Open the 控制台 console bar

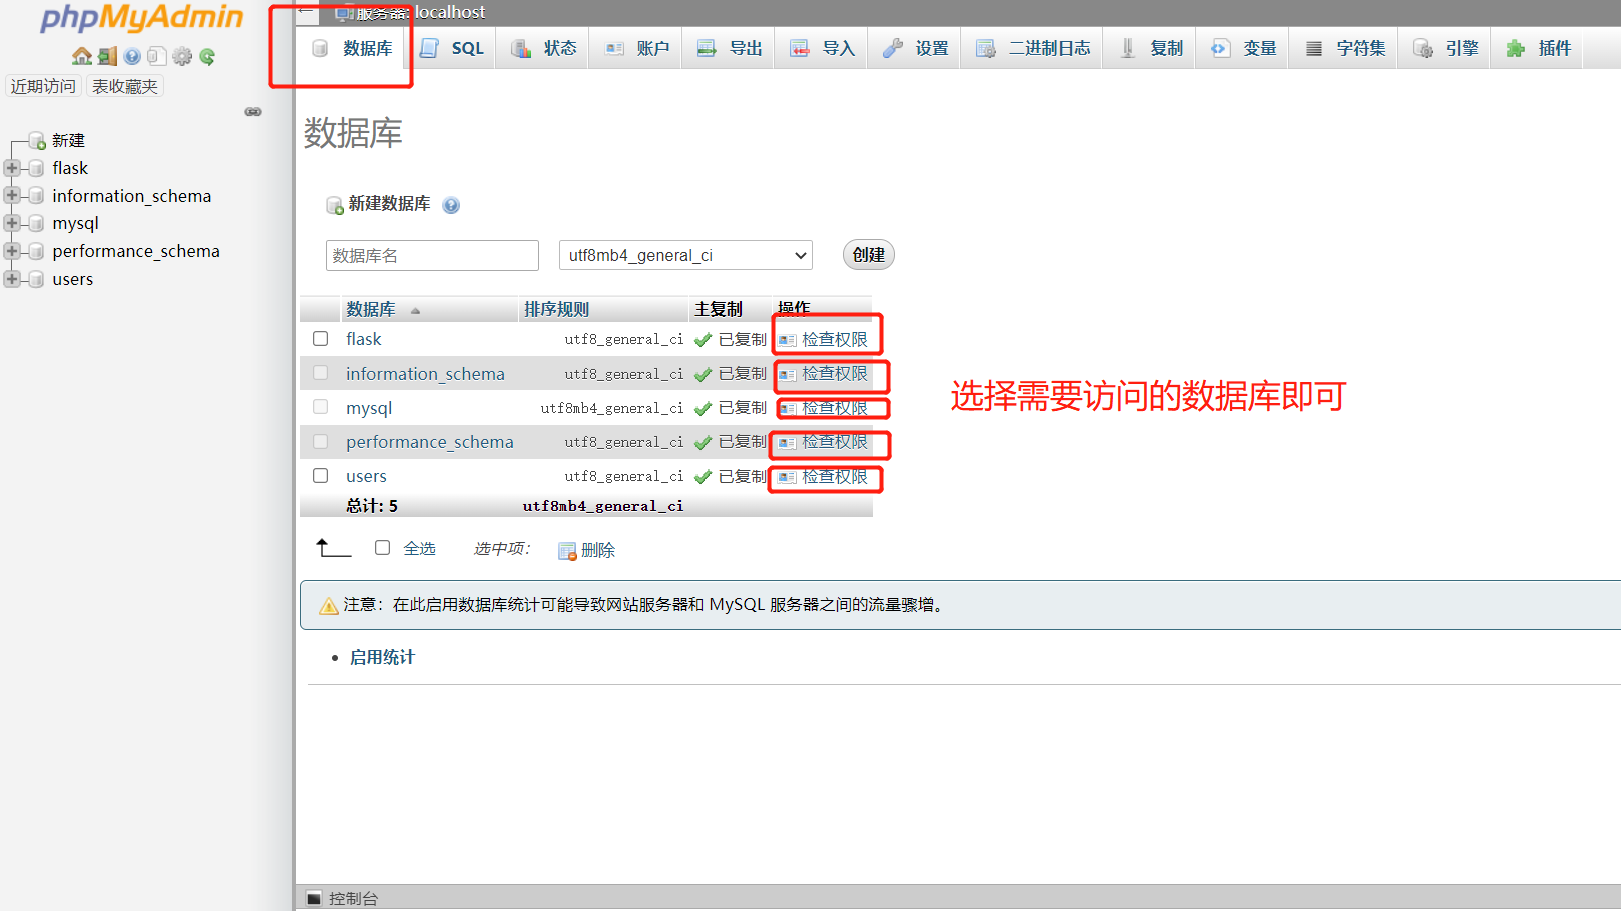pos(353,898)
